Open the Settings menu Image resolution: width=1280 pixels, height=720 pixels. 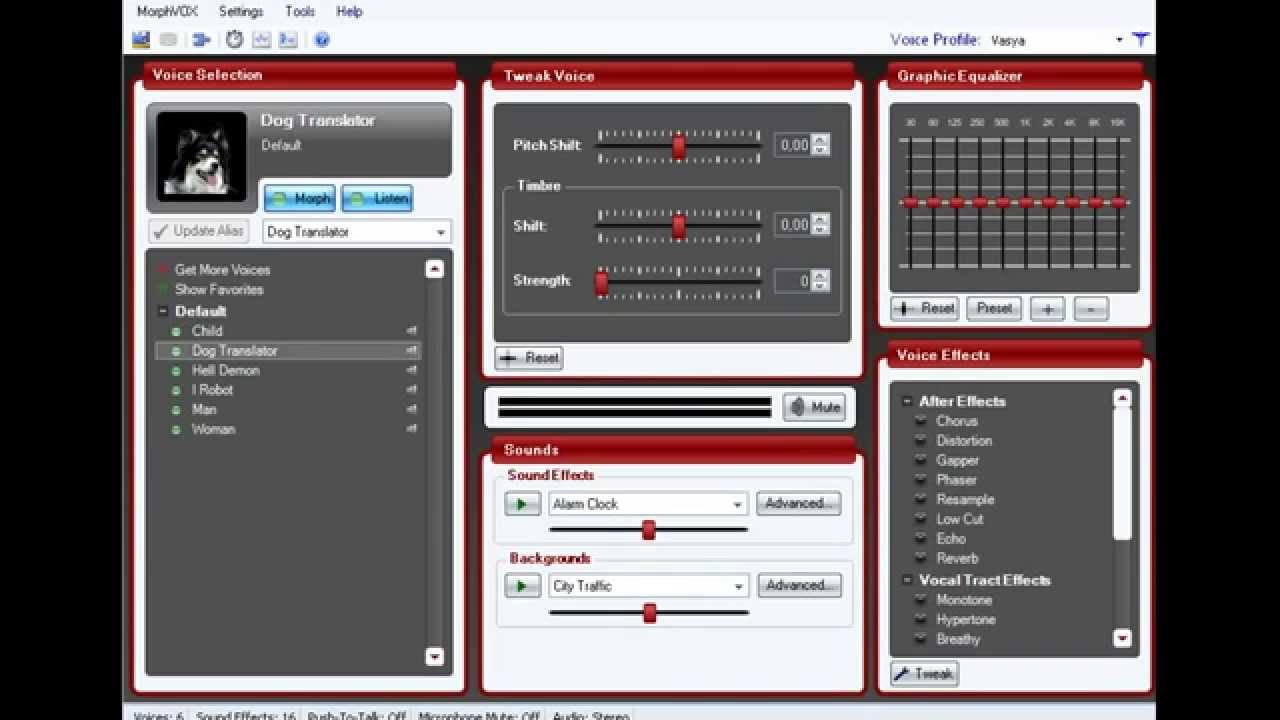241,12
